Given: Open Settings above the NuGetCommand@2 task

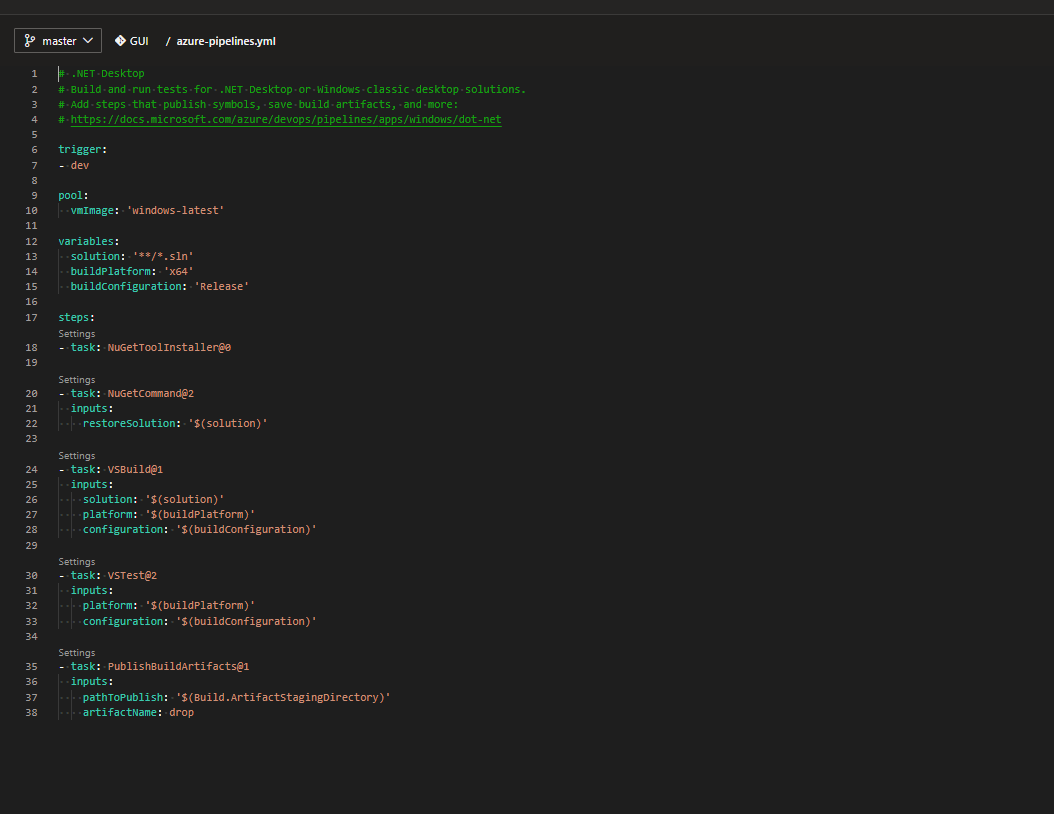Looking at the screenshot, I should click(x=77, y=380).
